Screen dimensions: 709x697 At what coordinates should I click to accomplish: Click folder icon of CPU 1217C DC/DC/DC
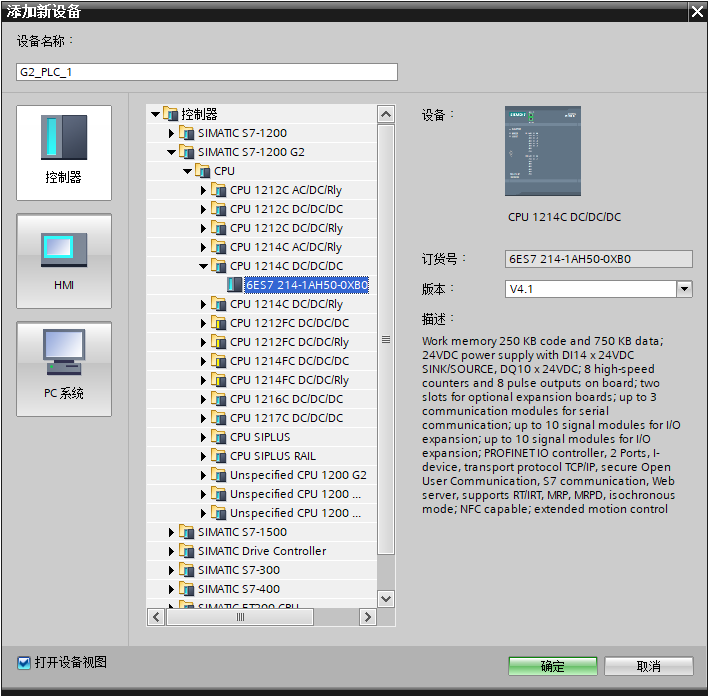(x=219, y=418)
